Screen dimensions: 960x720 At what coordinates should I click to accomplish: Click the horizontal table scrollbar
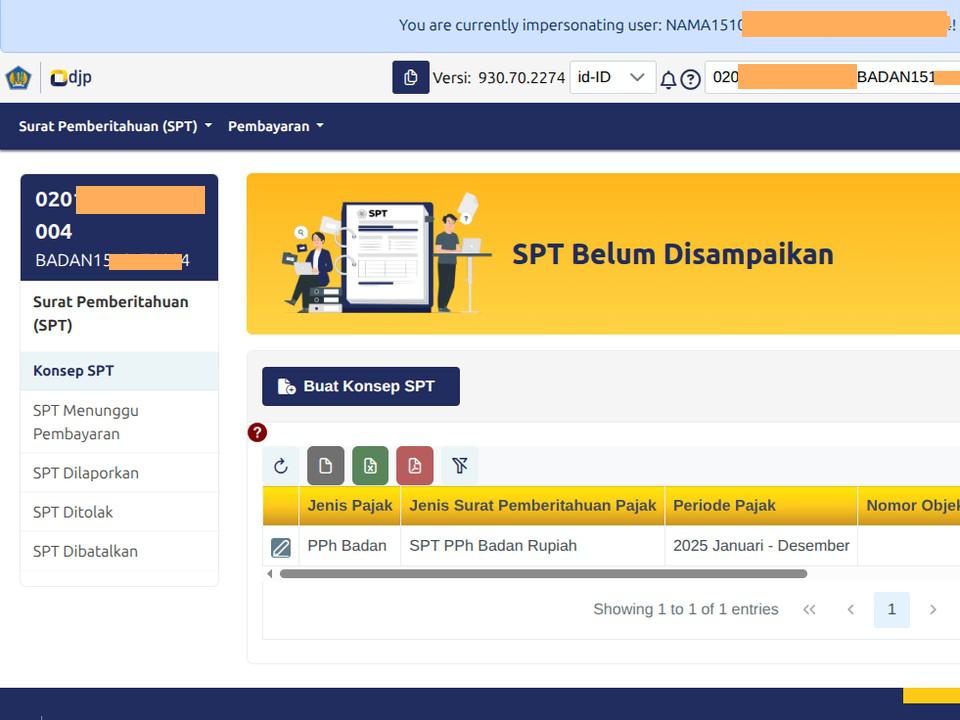point(543,574)
